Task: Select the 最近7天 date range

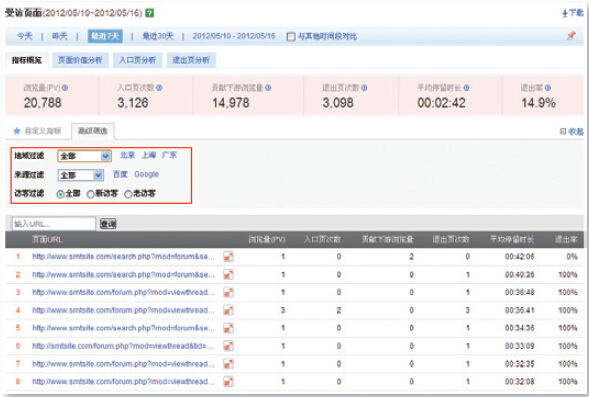Action: pos(105,36)
